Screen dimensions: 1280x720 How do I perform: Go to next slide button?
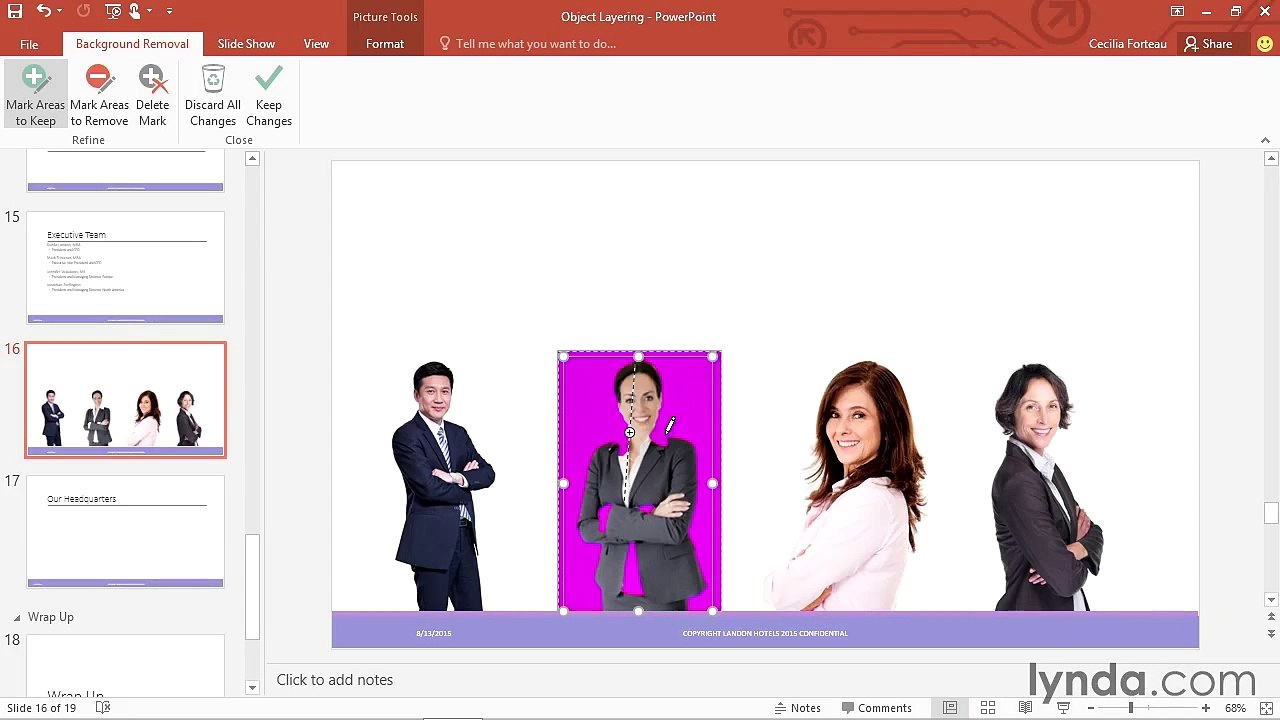[1271, 634]
